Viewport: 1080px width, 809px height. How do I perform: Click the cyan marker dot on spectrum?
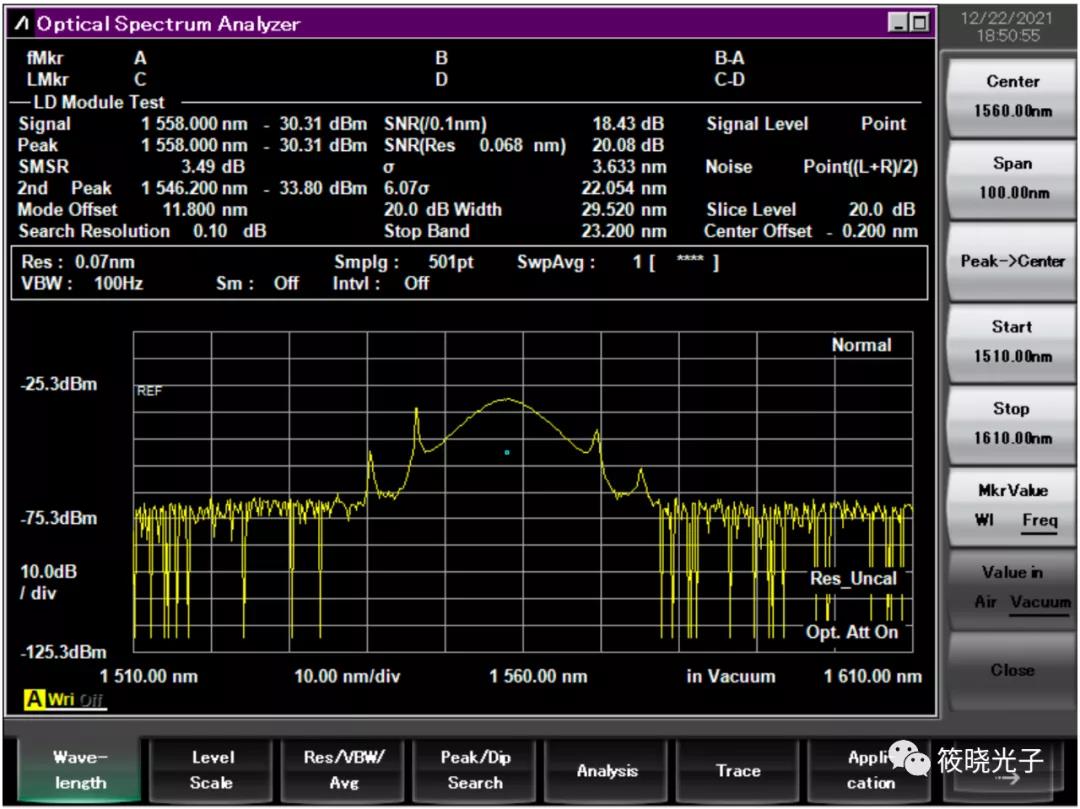pos(507,452)
